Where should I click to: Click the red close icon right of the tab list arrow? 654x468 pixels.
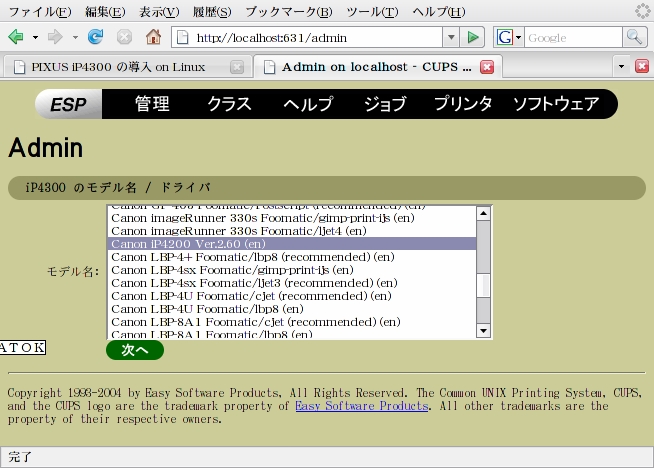coord(641,66)
